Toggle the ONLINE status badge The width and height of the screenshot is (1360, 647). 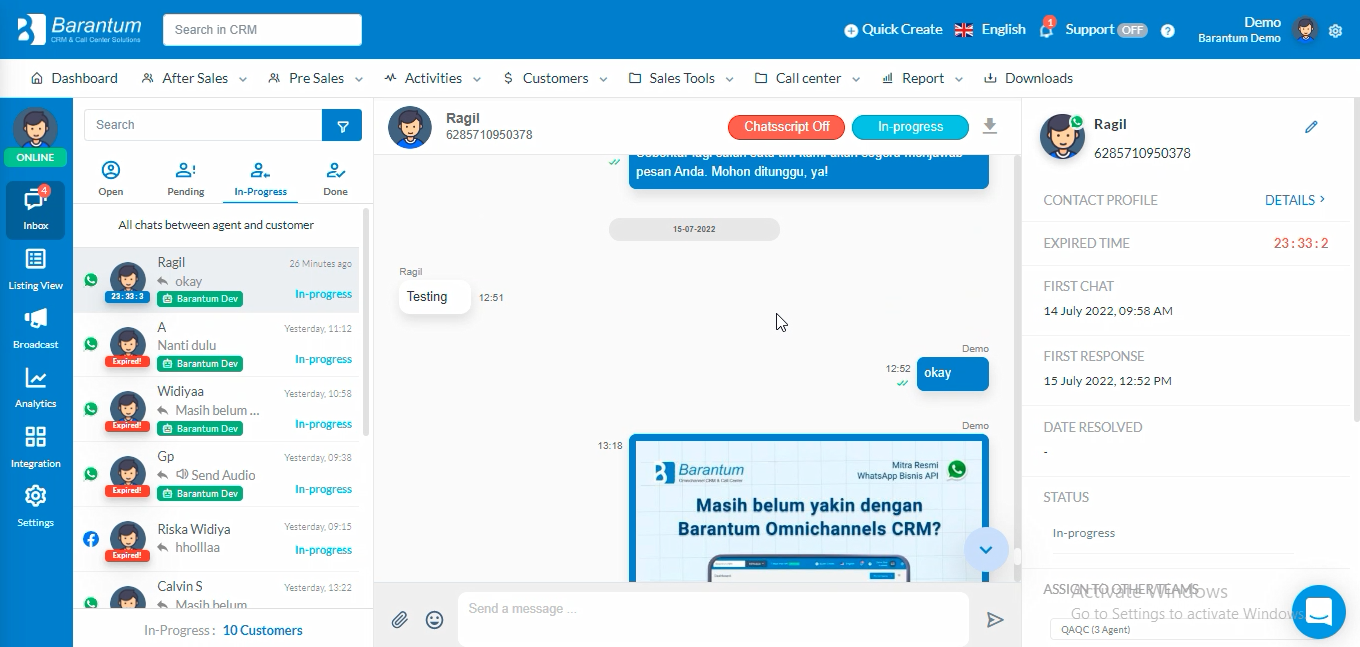[x=36, y=158]
